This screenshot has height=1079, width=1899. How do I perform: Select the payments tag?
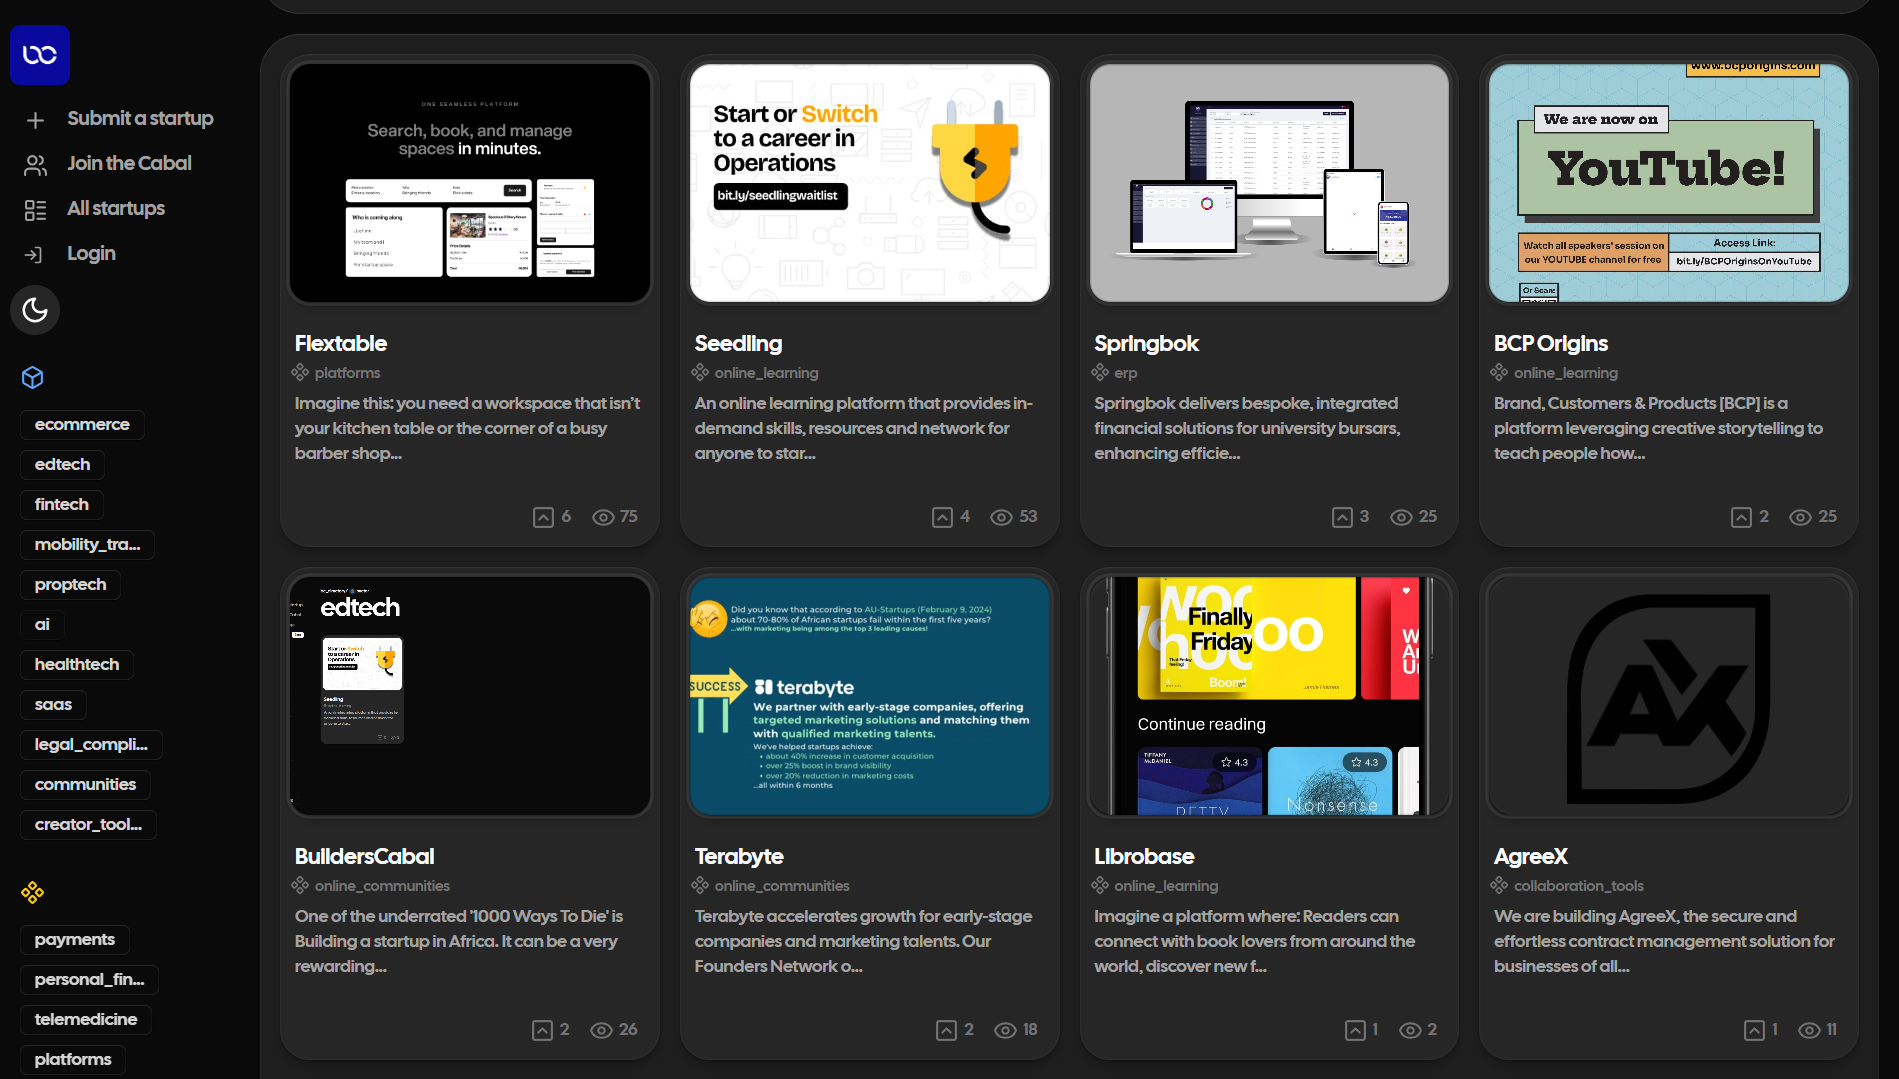tap(75, 939)
